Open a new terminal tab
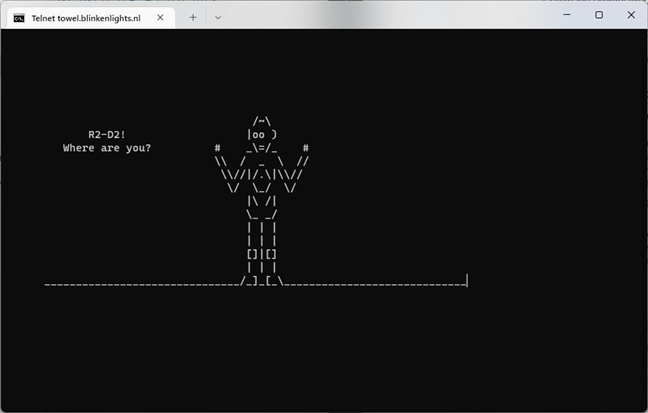 tap(193, 17)
